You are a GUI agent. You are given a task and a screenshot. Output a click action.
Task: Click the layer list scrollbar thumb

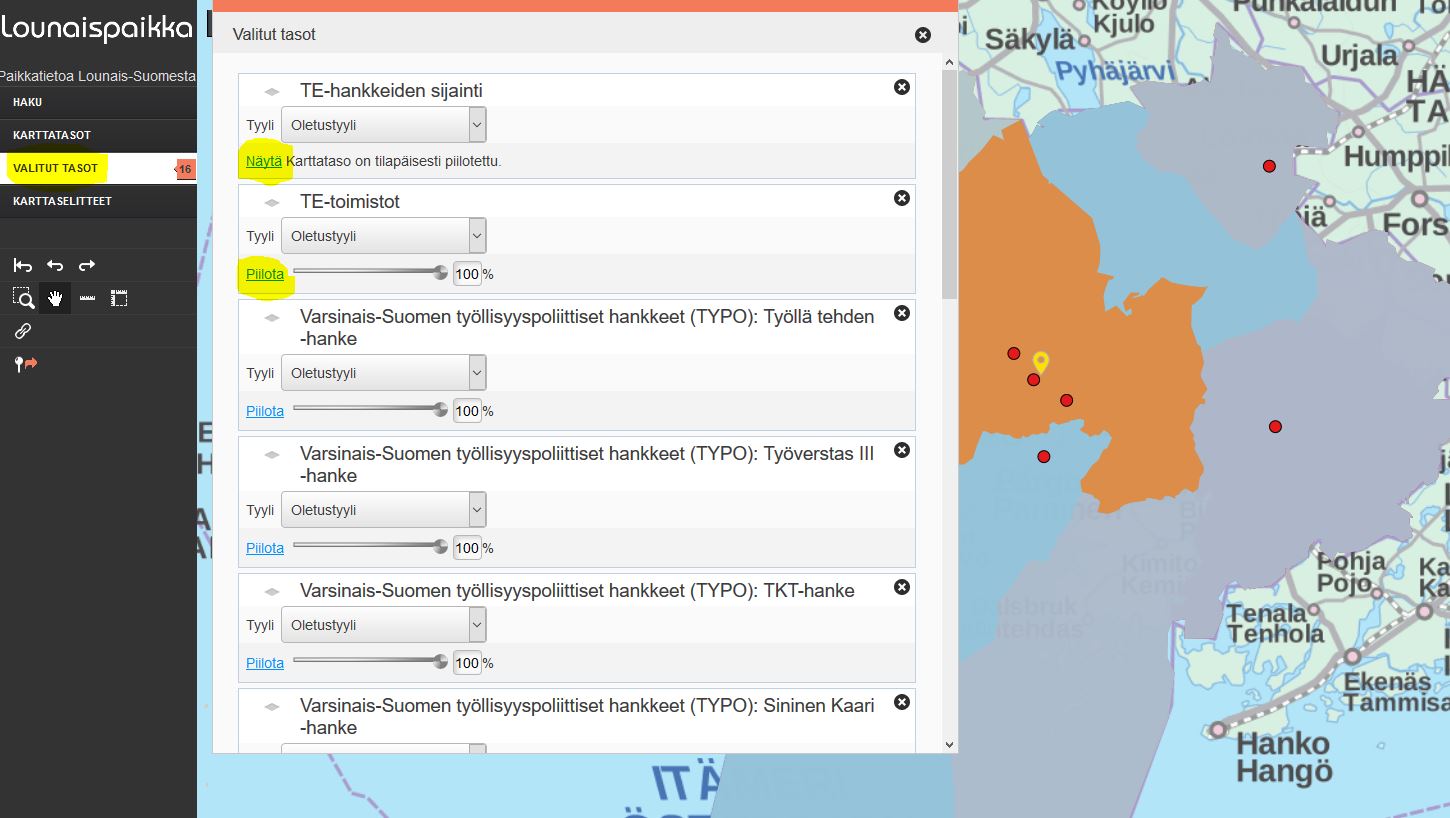tap(950, 185)
